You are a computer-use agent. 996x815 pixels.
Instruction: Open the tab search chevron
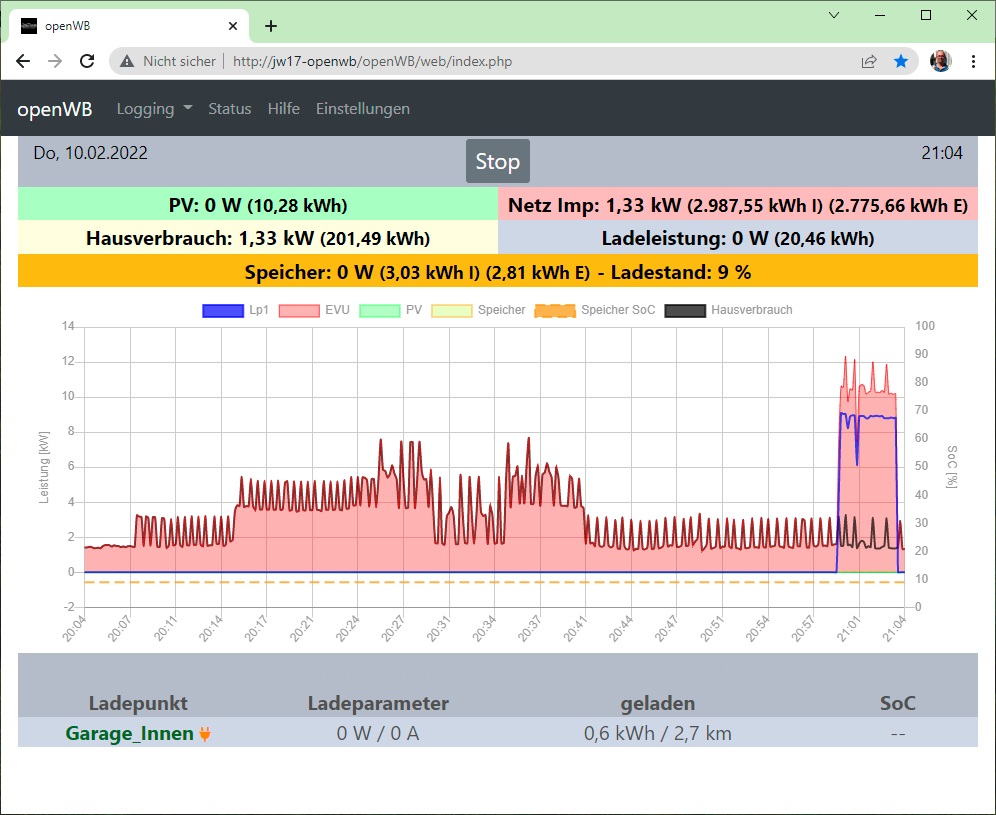tap(835, 15)
